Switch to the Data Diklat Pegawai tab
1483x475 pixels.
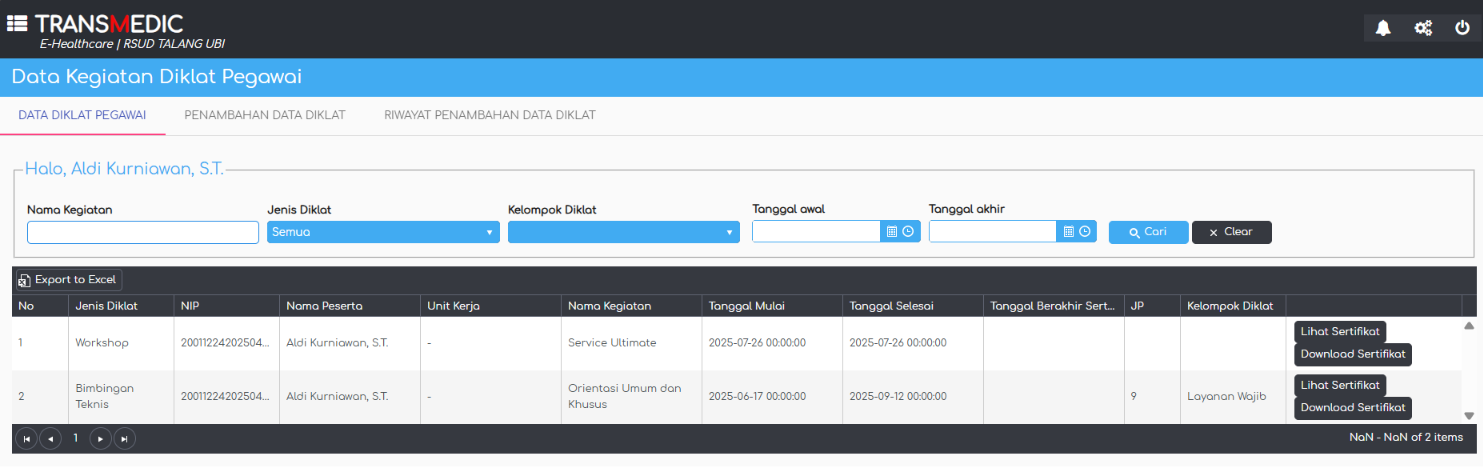[x=82, y=115]
